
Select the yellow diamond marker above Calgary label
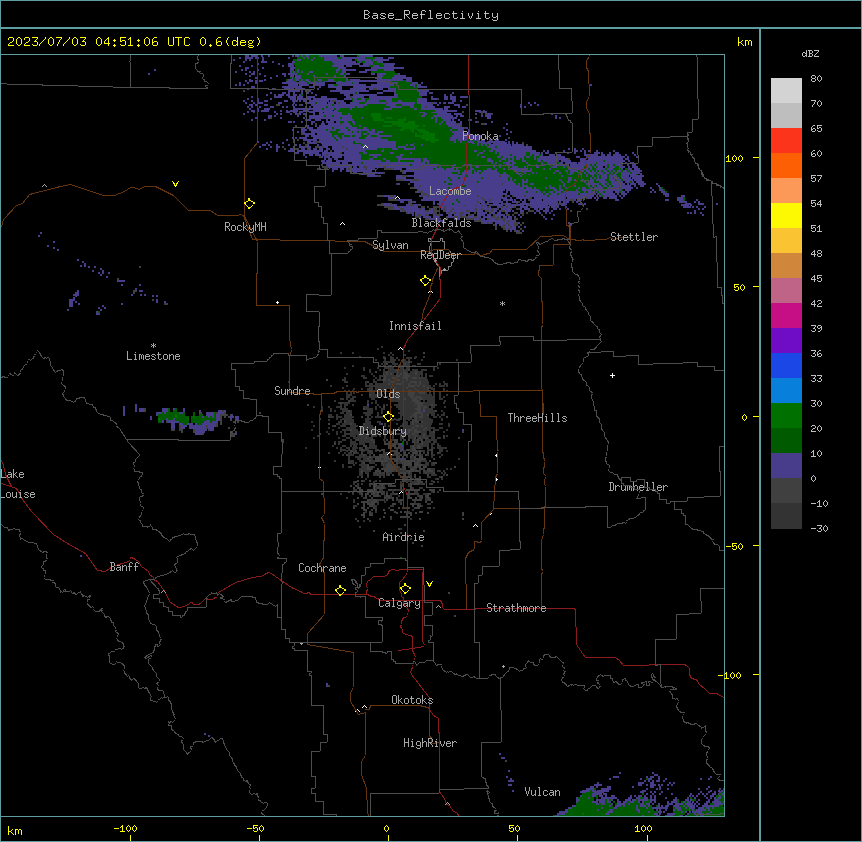tap(405, 589)
